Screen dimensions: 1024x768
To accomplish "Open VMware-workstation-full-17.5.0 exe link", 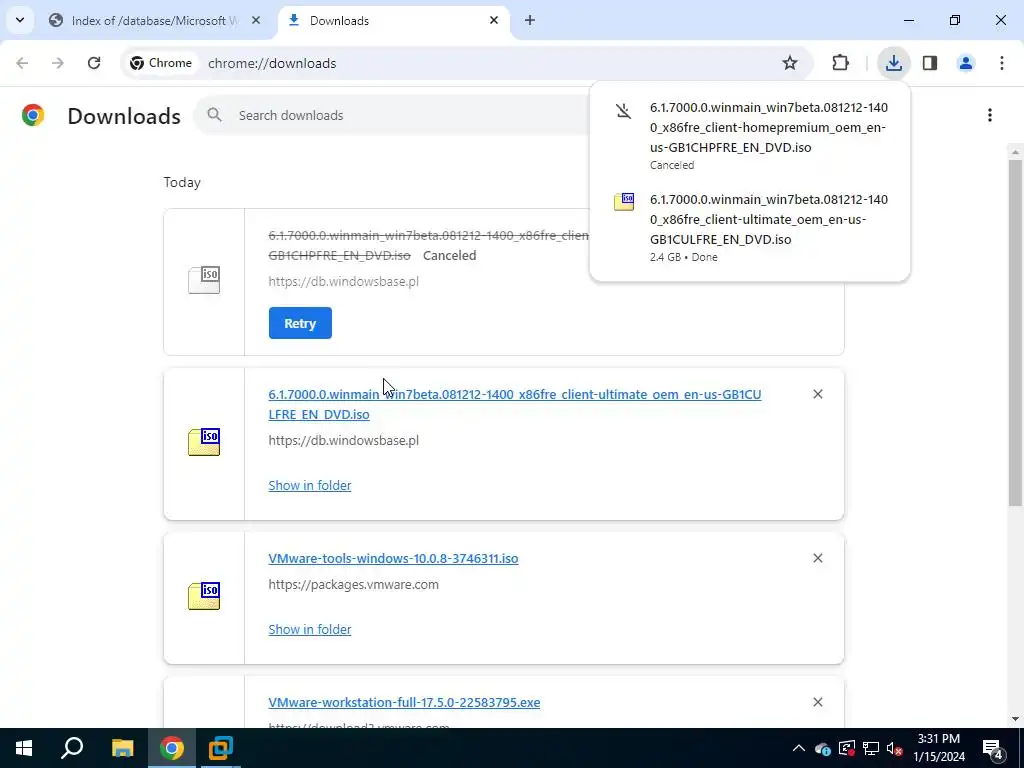I will click(404, 703).
